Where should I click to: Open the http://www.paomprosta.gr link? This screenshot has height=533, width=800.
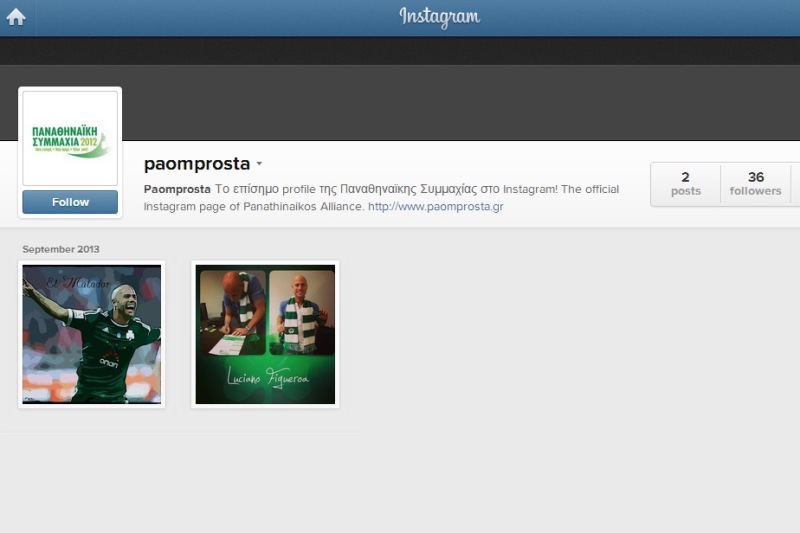(436, 207)
